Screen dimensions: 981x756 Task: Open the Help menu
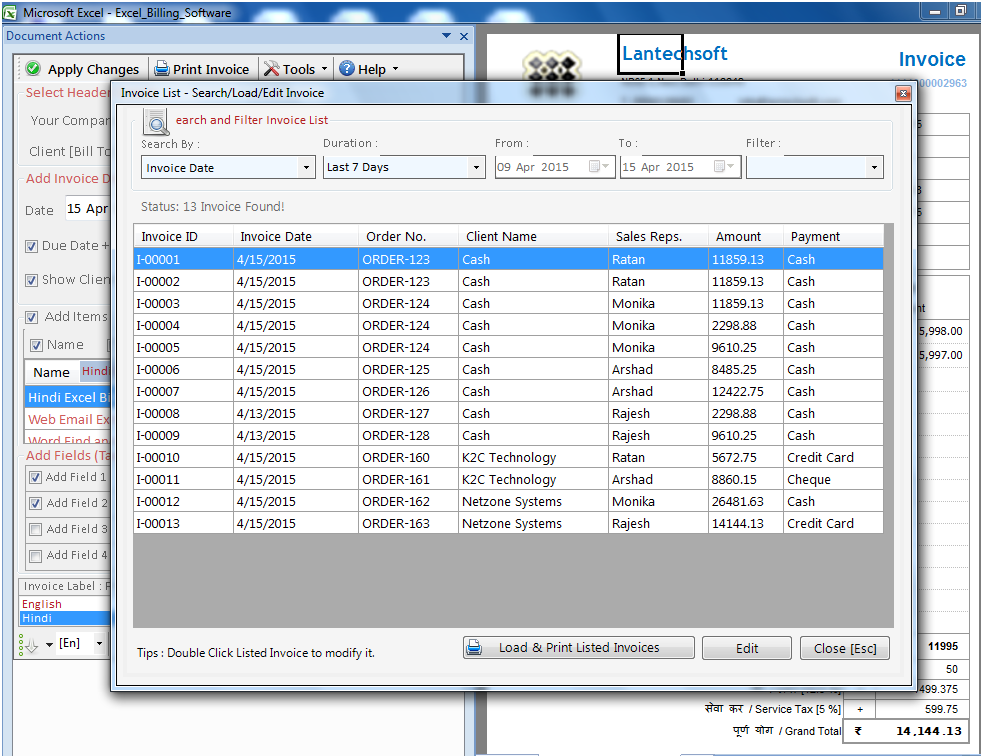click(369, 69)
